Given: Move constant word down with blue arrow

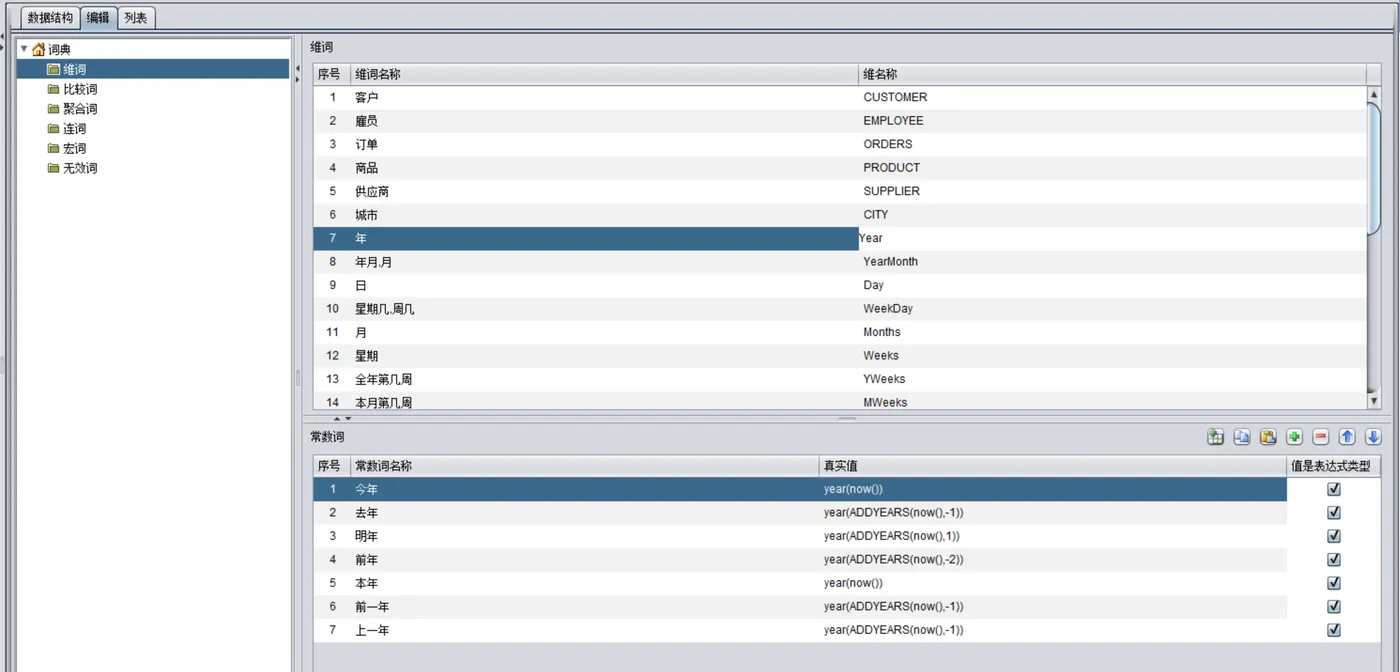Looking at the screenshot, I should [x=1373, y=437].
